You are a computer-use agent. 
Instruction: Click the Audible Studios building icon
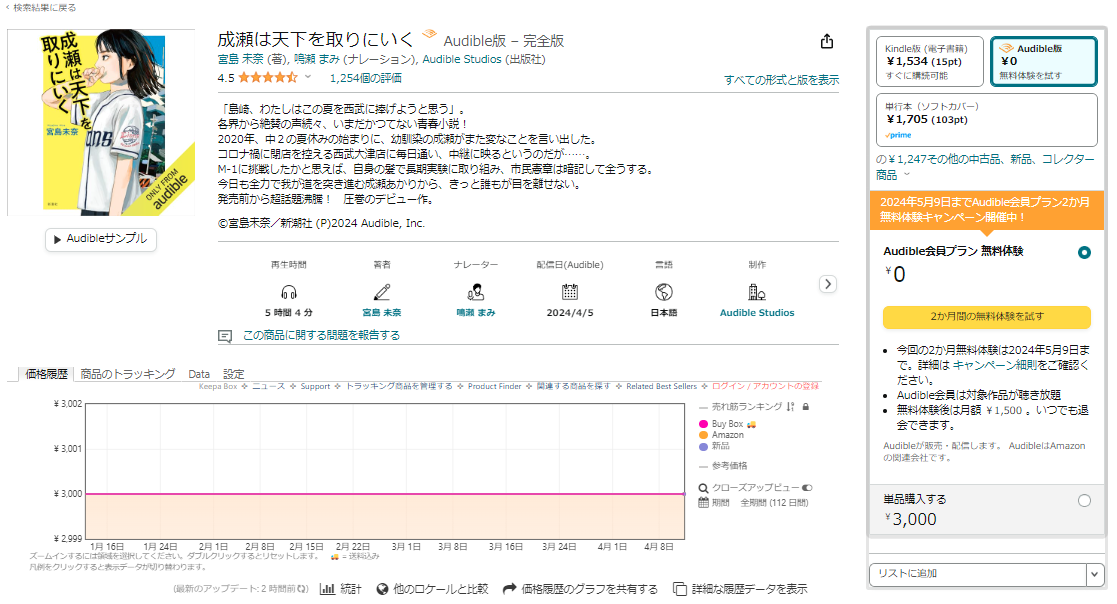point(757,292)
